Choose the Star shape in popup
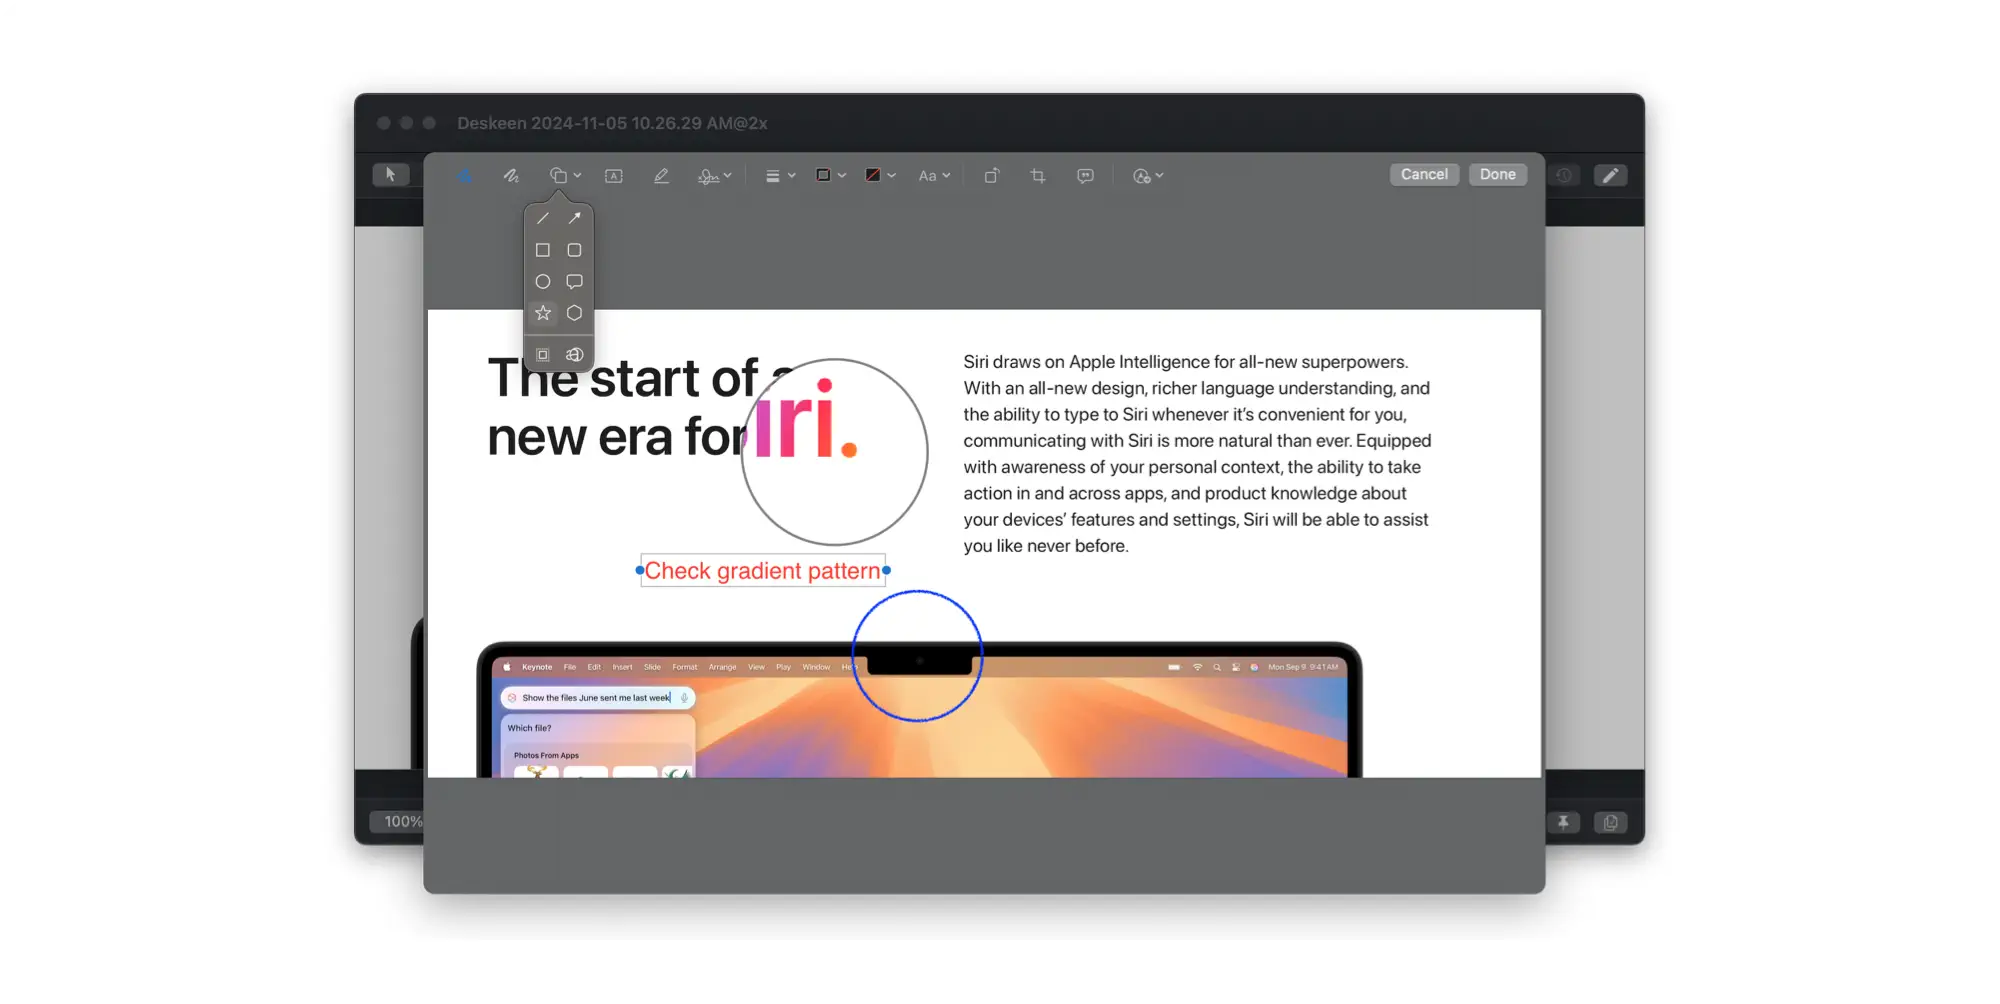2000x1004 pixels. 543,313
